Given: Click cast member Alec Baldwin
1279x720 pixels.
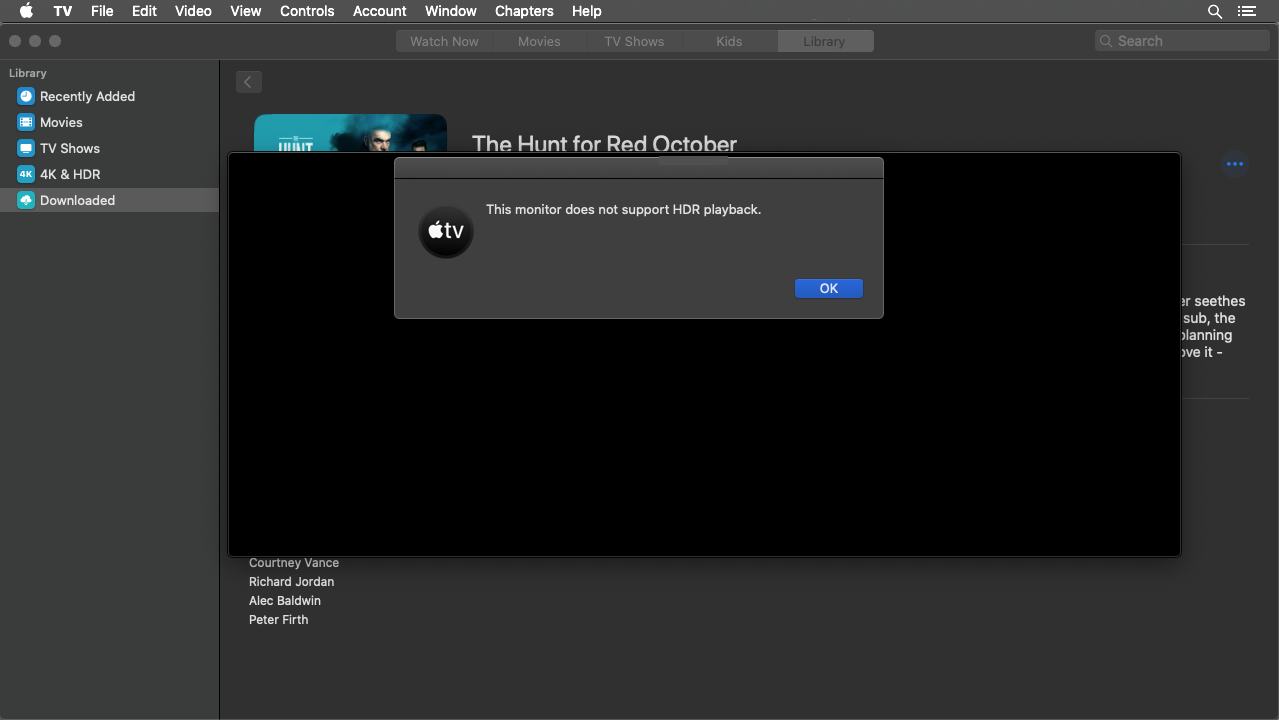Looking at the screenshot, I should [x=285, y=601].
